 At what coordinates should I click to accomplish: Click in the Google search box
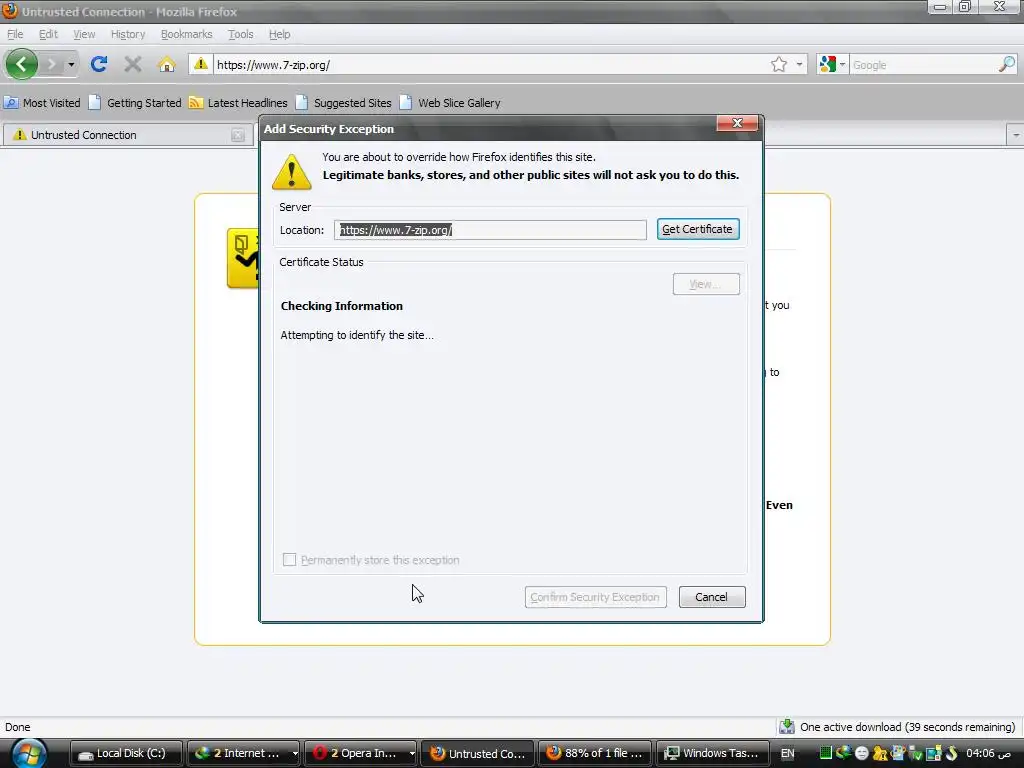(x=923, y=65)
